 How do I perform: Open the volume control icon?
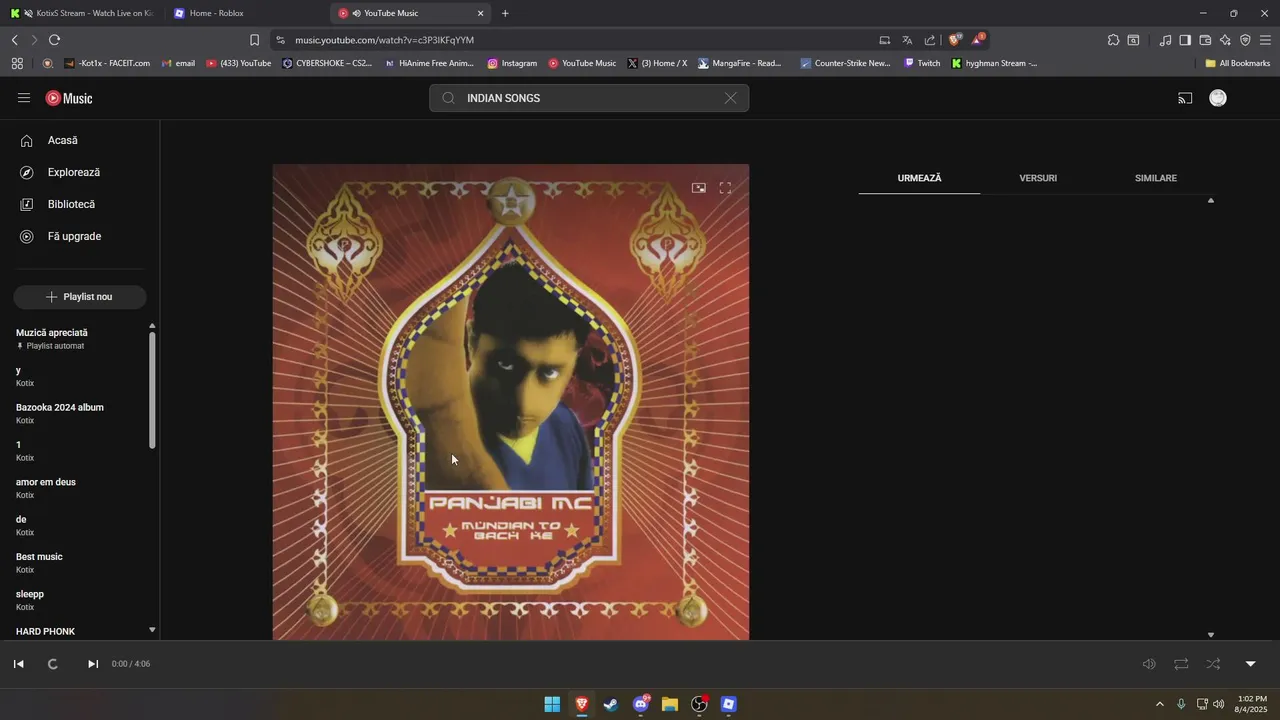[x=1149, y=664]
